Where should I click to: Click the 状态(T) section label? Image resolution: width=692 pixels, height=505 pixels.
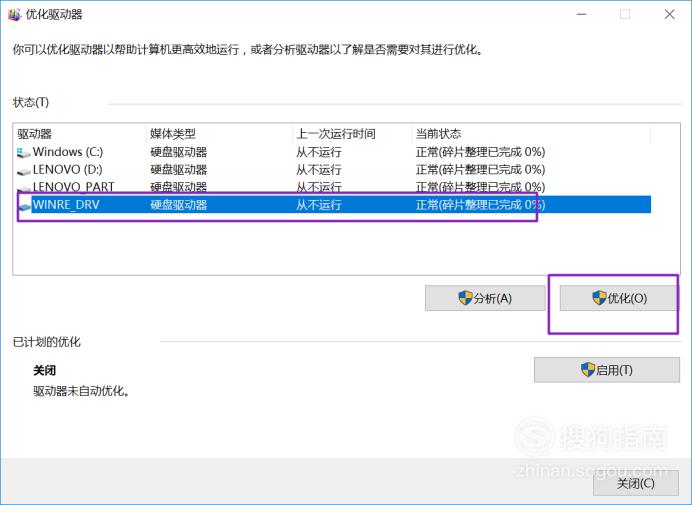31,102
